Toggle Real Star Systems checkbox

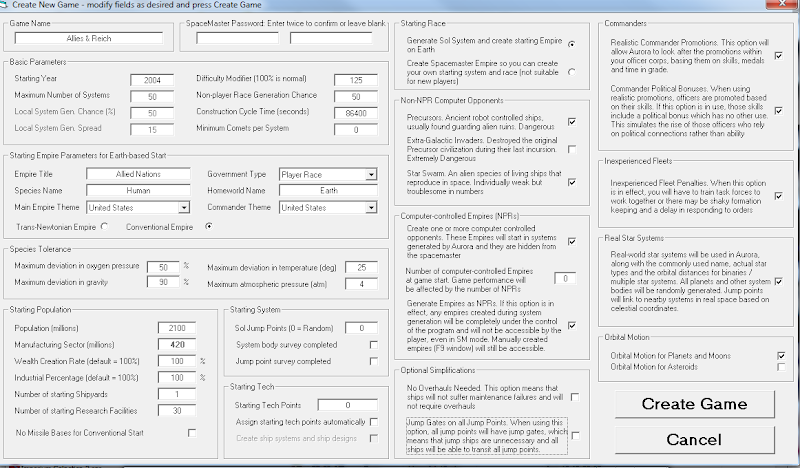click(779, 281)
